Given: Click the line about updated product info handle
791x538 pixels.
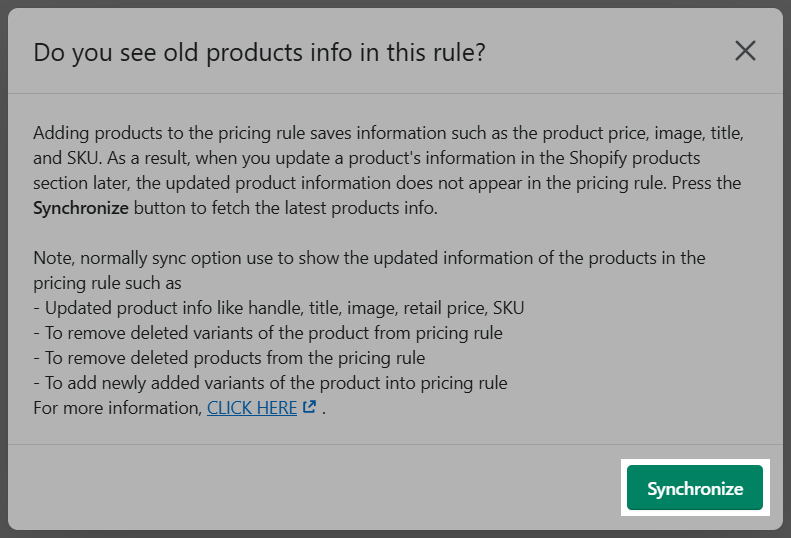Looking at the screenshot, I should [x=278, y=308].
